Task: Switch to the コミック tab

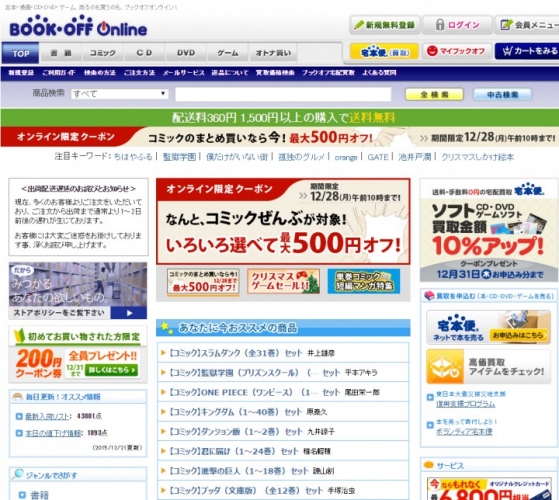Action: pyautogui.click(x=102, y=53)
